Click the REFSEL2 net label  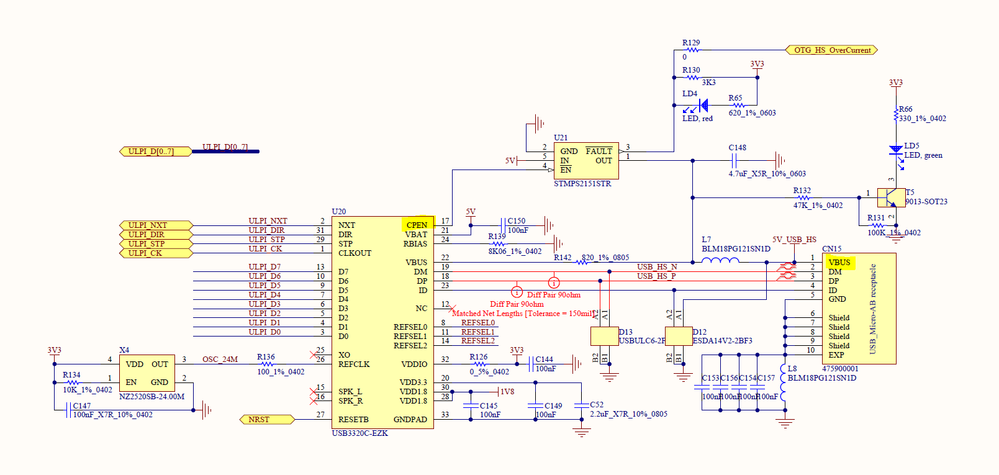pyautogui.click(x=478, y=341)
